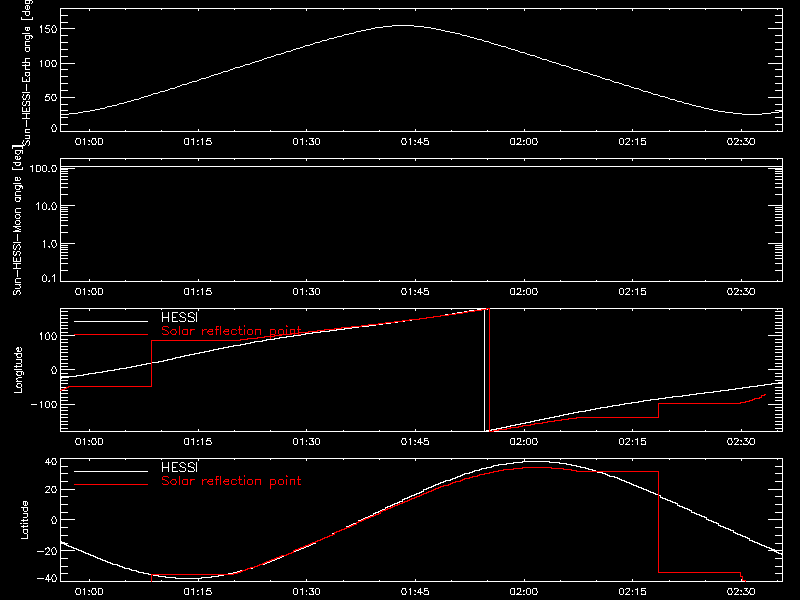This screenshot has height=600, width=800.
Task: Click the 02:00 label under Longitude plot
Action: [x=523, y=441]
